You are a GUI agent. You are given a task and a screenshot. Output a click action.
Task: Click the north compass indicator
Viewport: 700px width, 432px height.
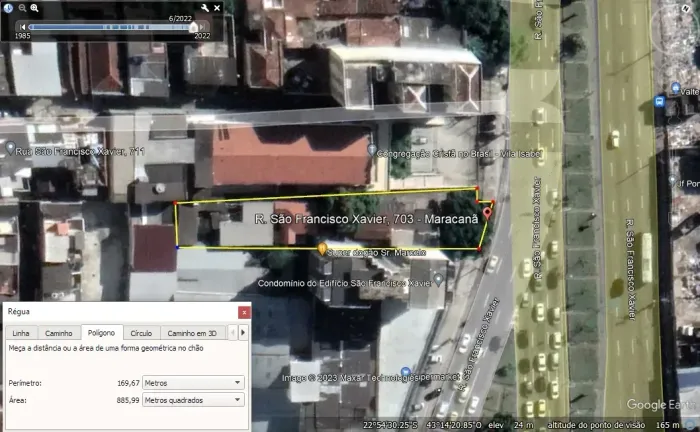[686, 8]
